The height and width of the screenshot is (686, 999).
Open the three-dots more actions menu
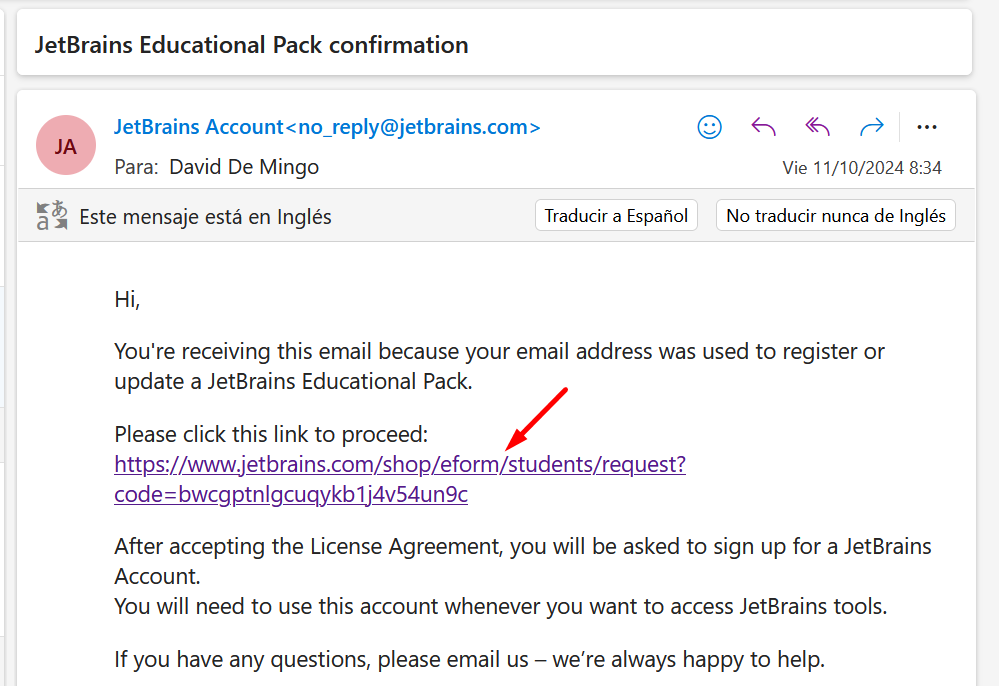[x=926, y=127]
